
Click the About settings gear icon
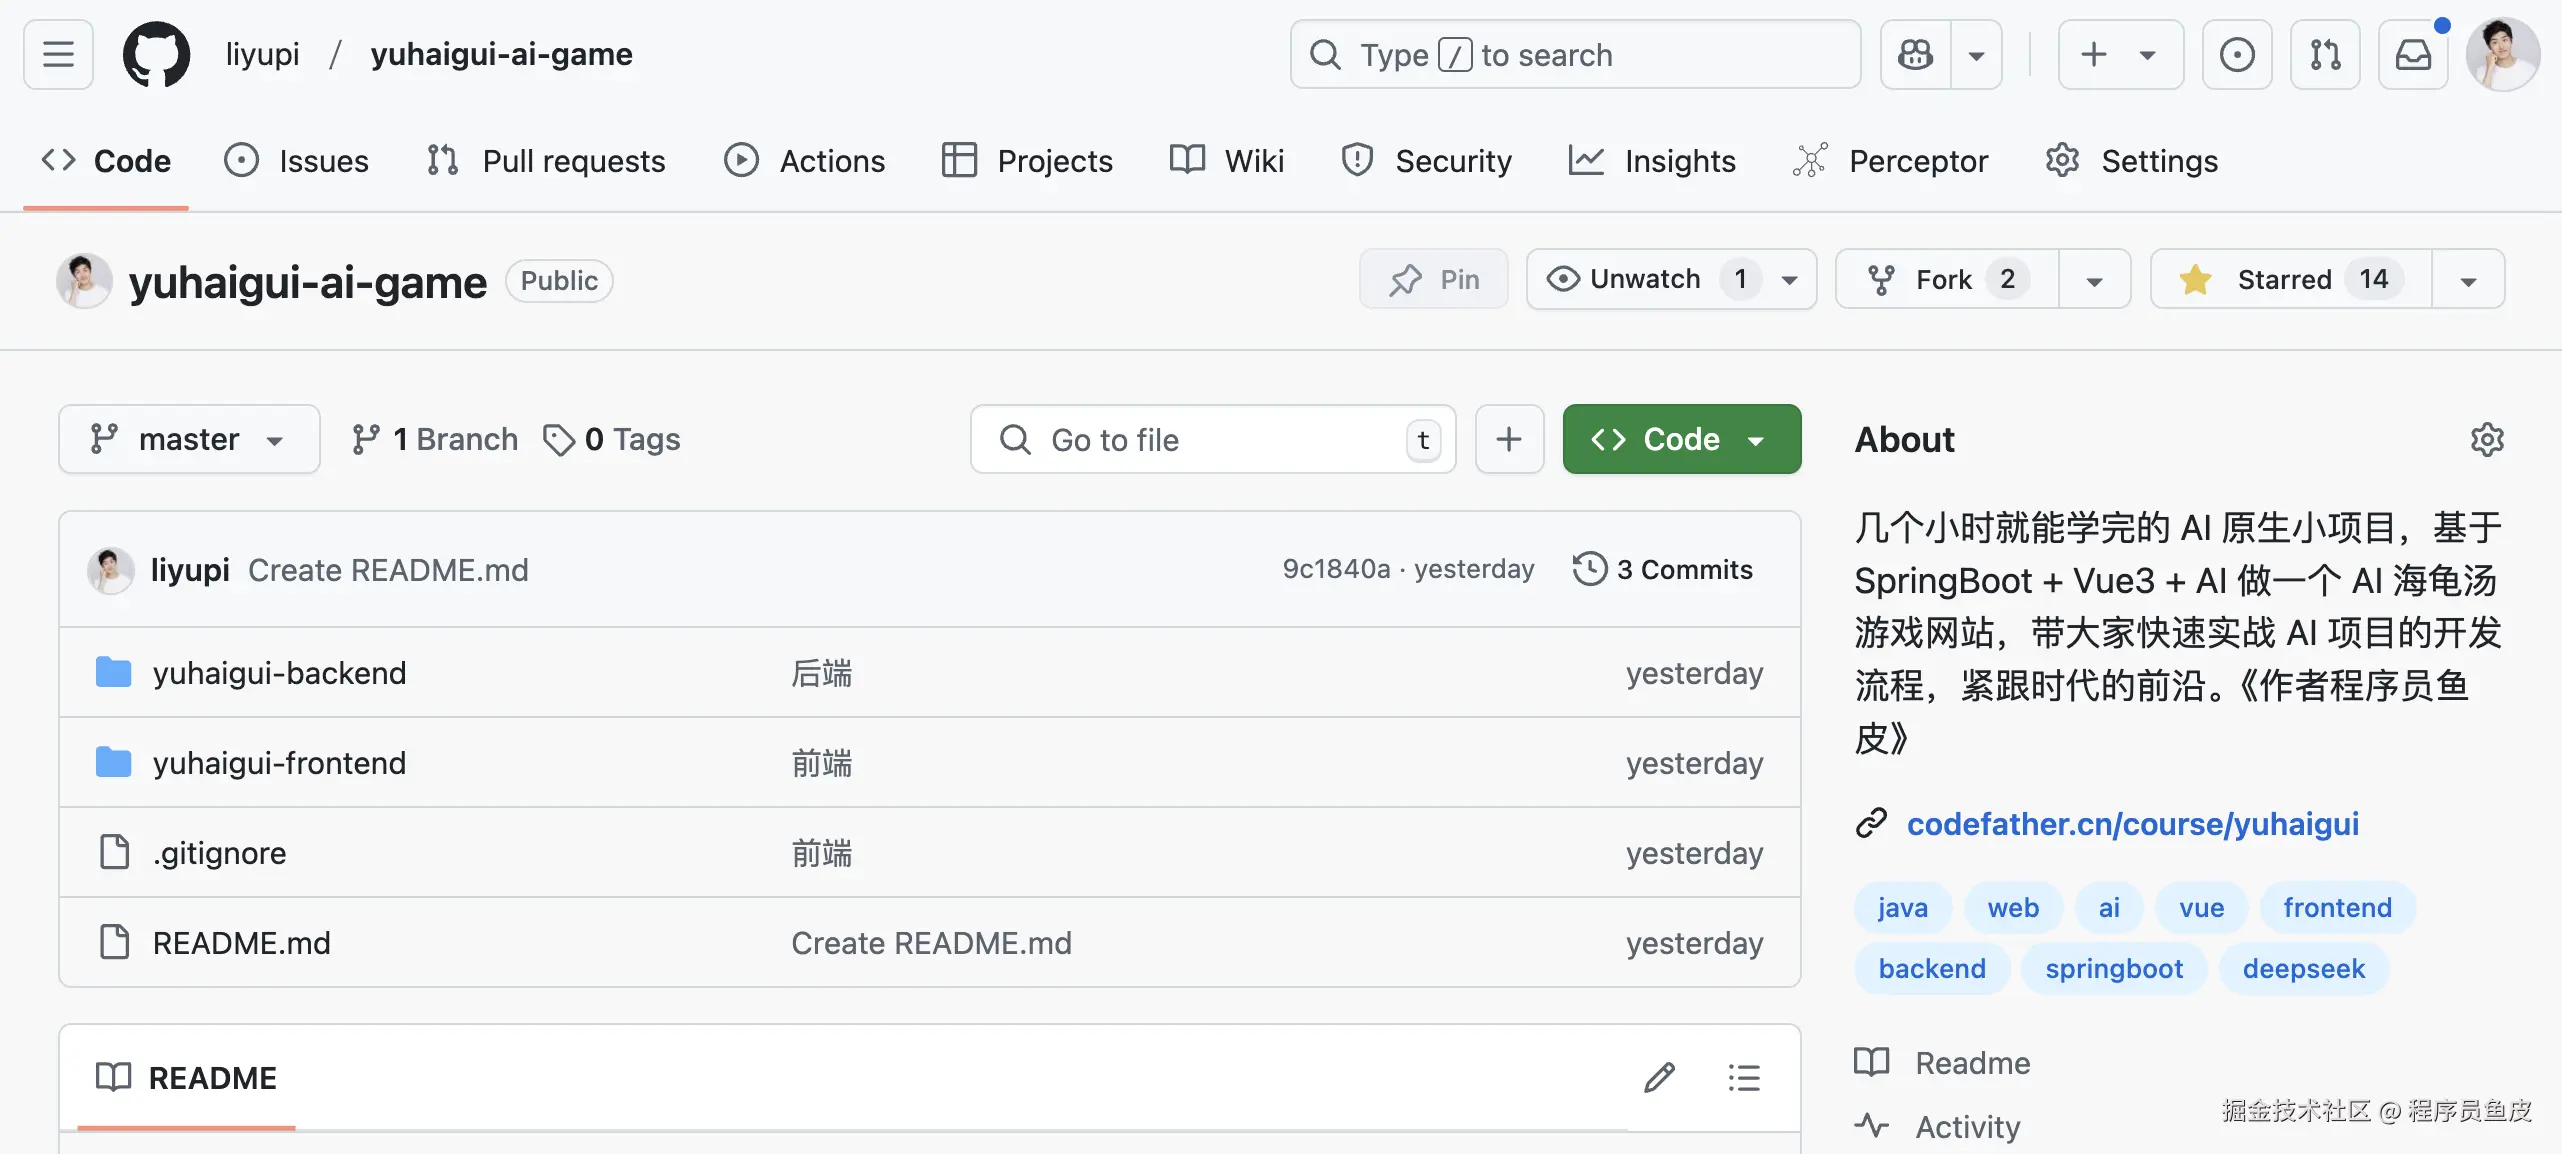(2487, 439)
